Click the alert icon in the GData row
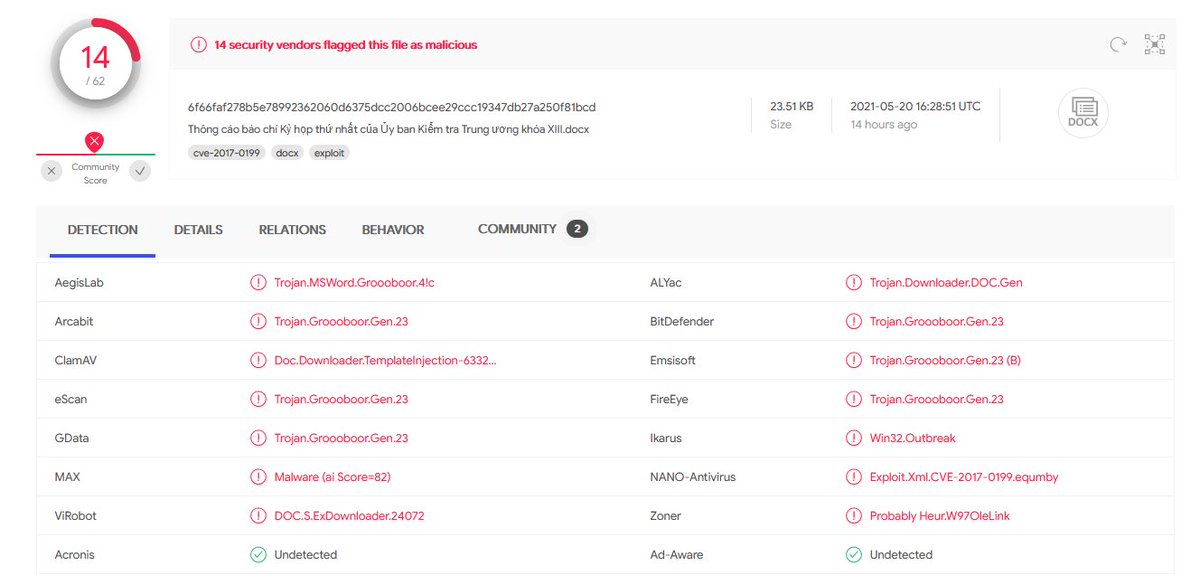 coord(258,438)
